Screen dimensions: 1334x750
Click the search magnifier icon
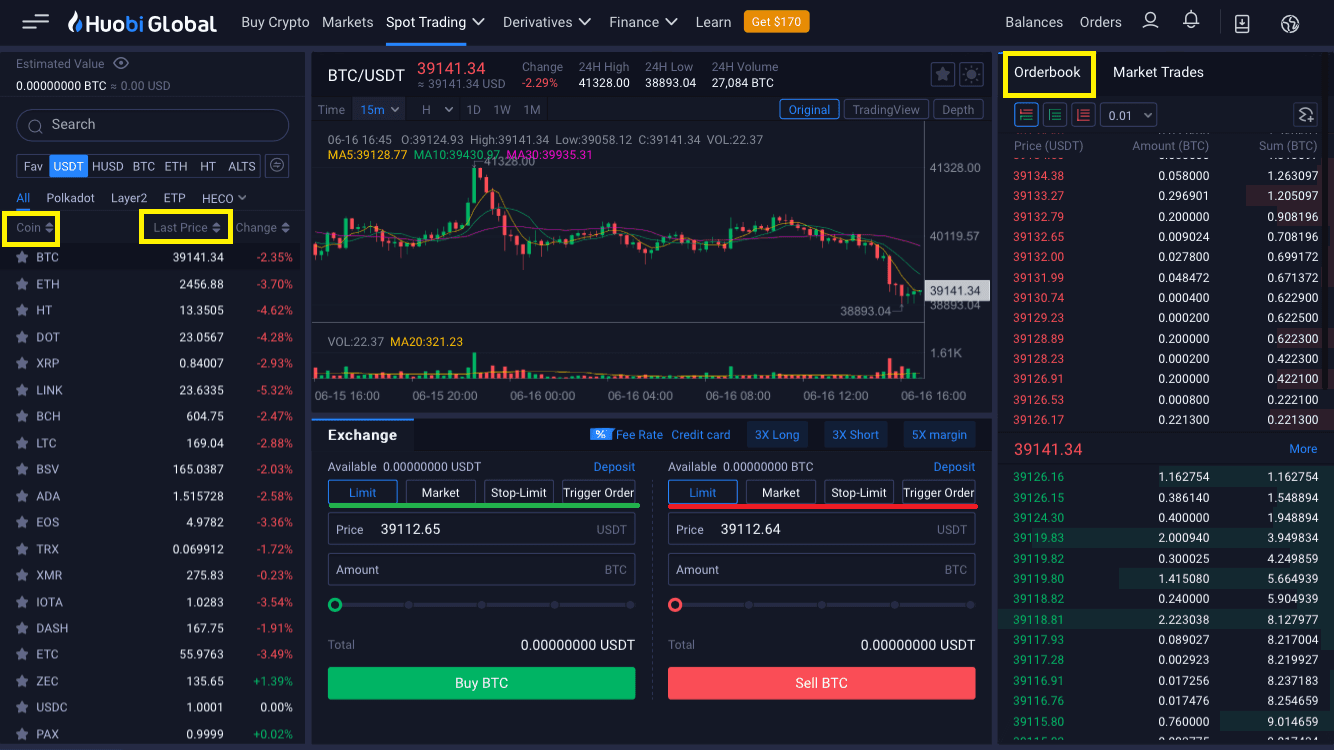(35, 125)
